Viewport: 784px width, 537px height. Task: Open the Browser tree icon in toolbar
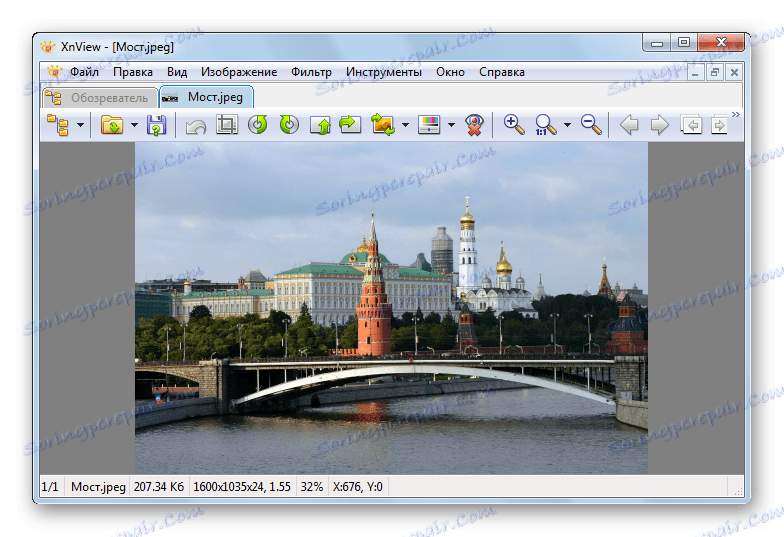coord(58,125)
